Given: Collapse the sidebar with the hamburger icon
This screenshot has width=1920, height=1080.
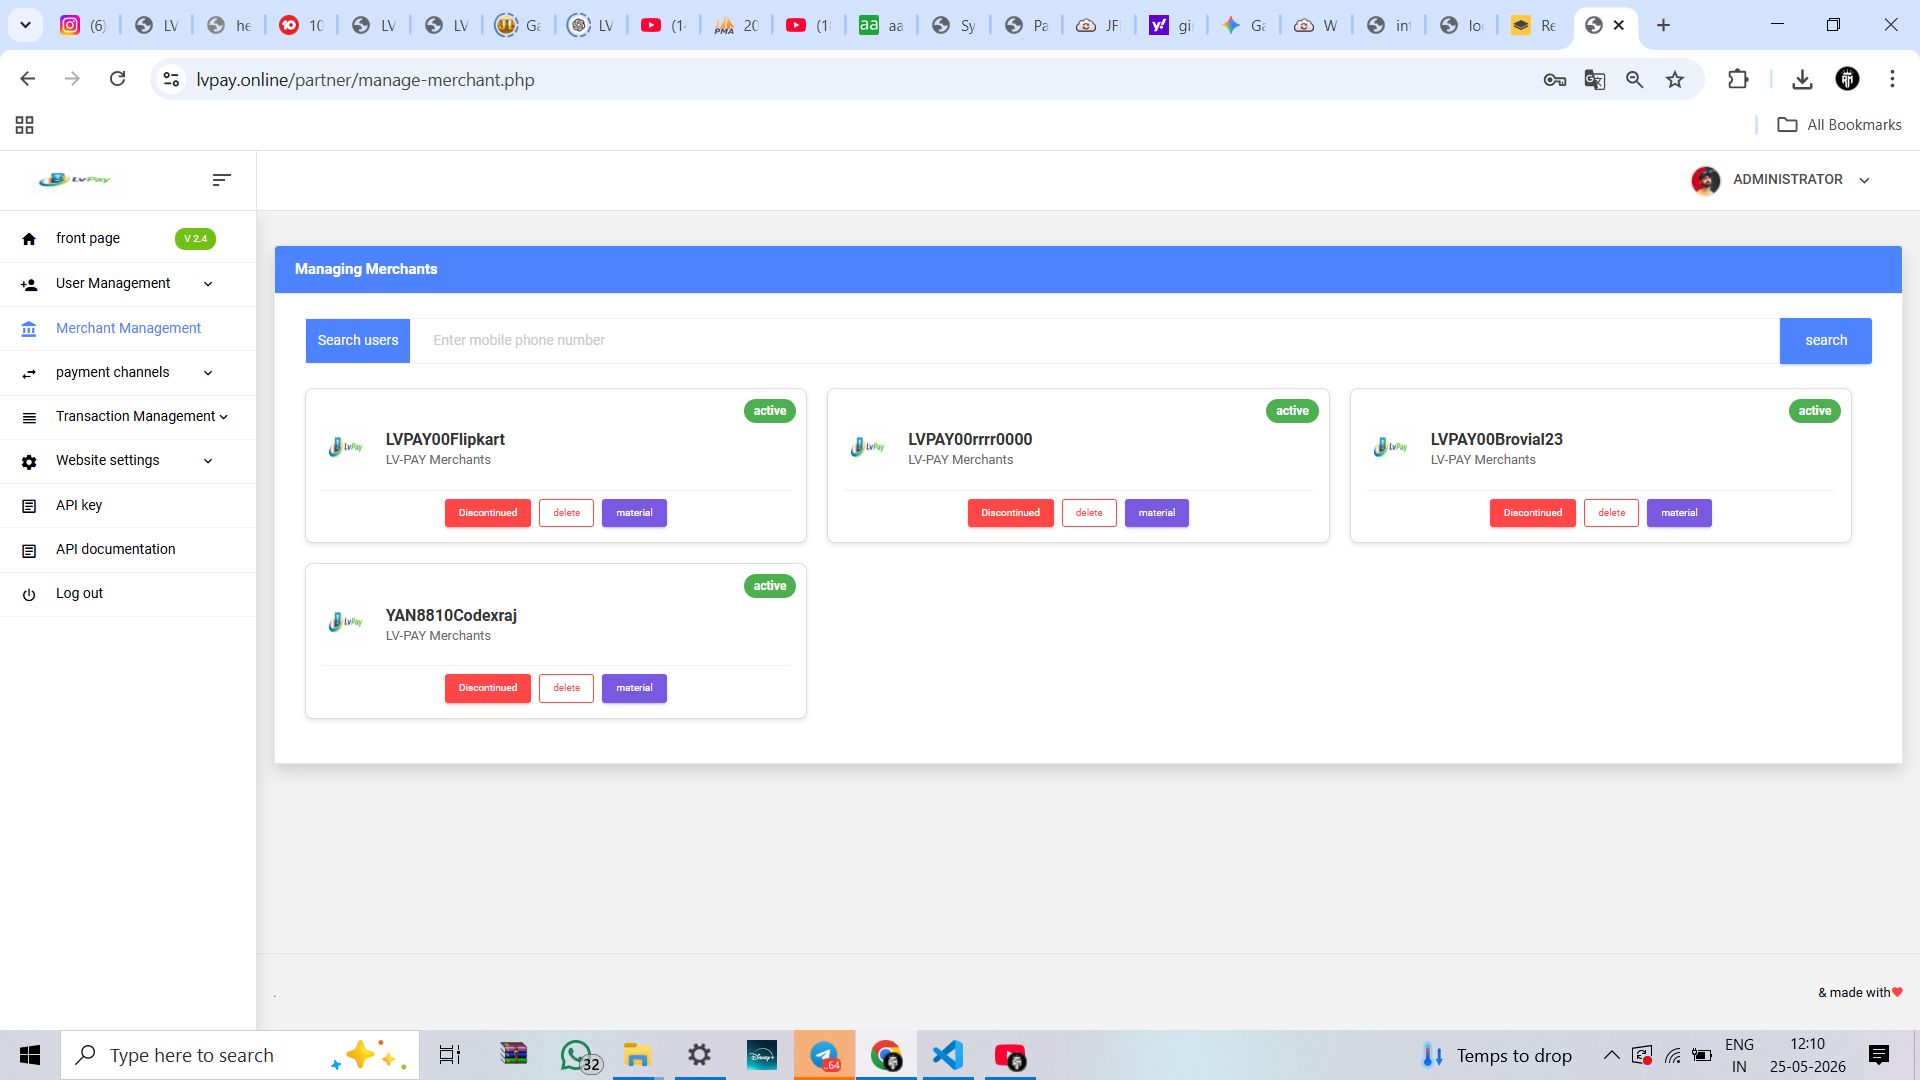Looking at the screenshot, I should coord(221,180).
